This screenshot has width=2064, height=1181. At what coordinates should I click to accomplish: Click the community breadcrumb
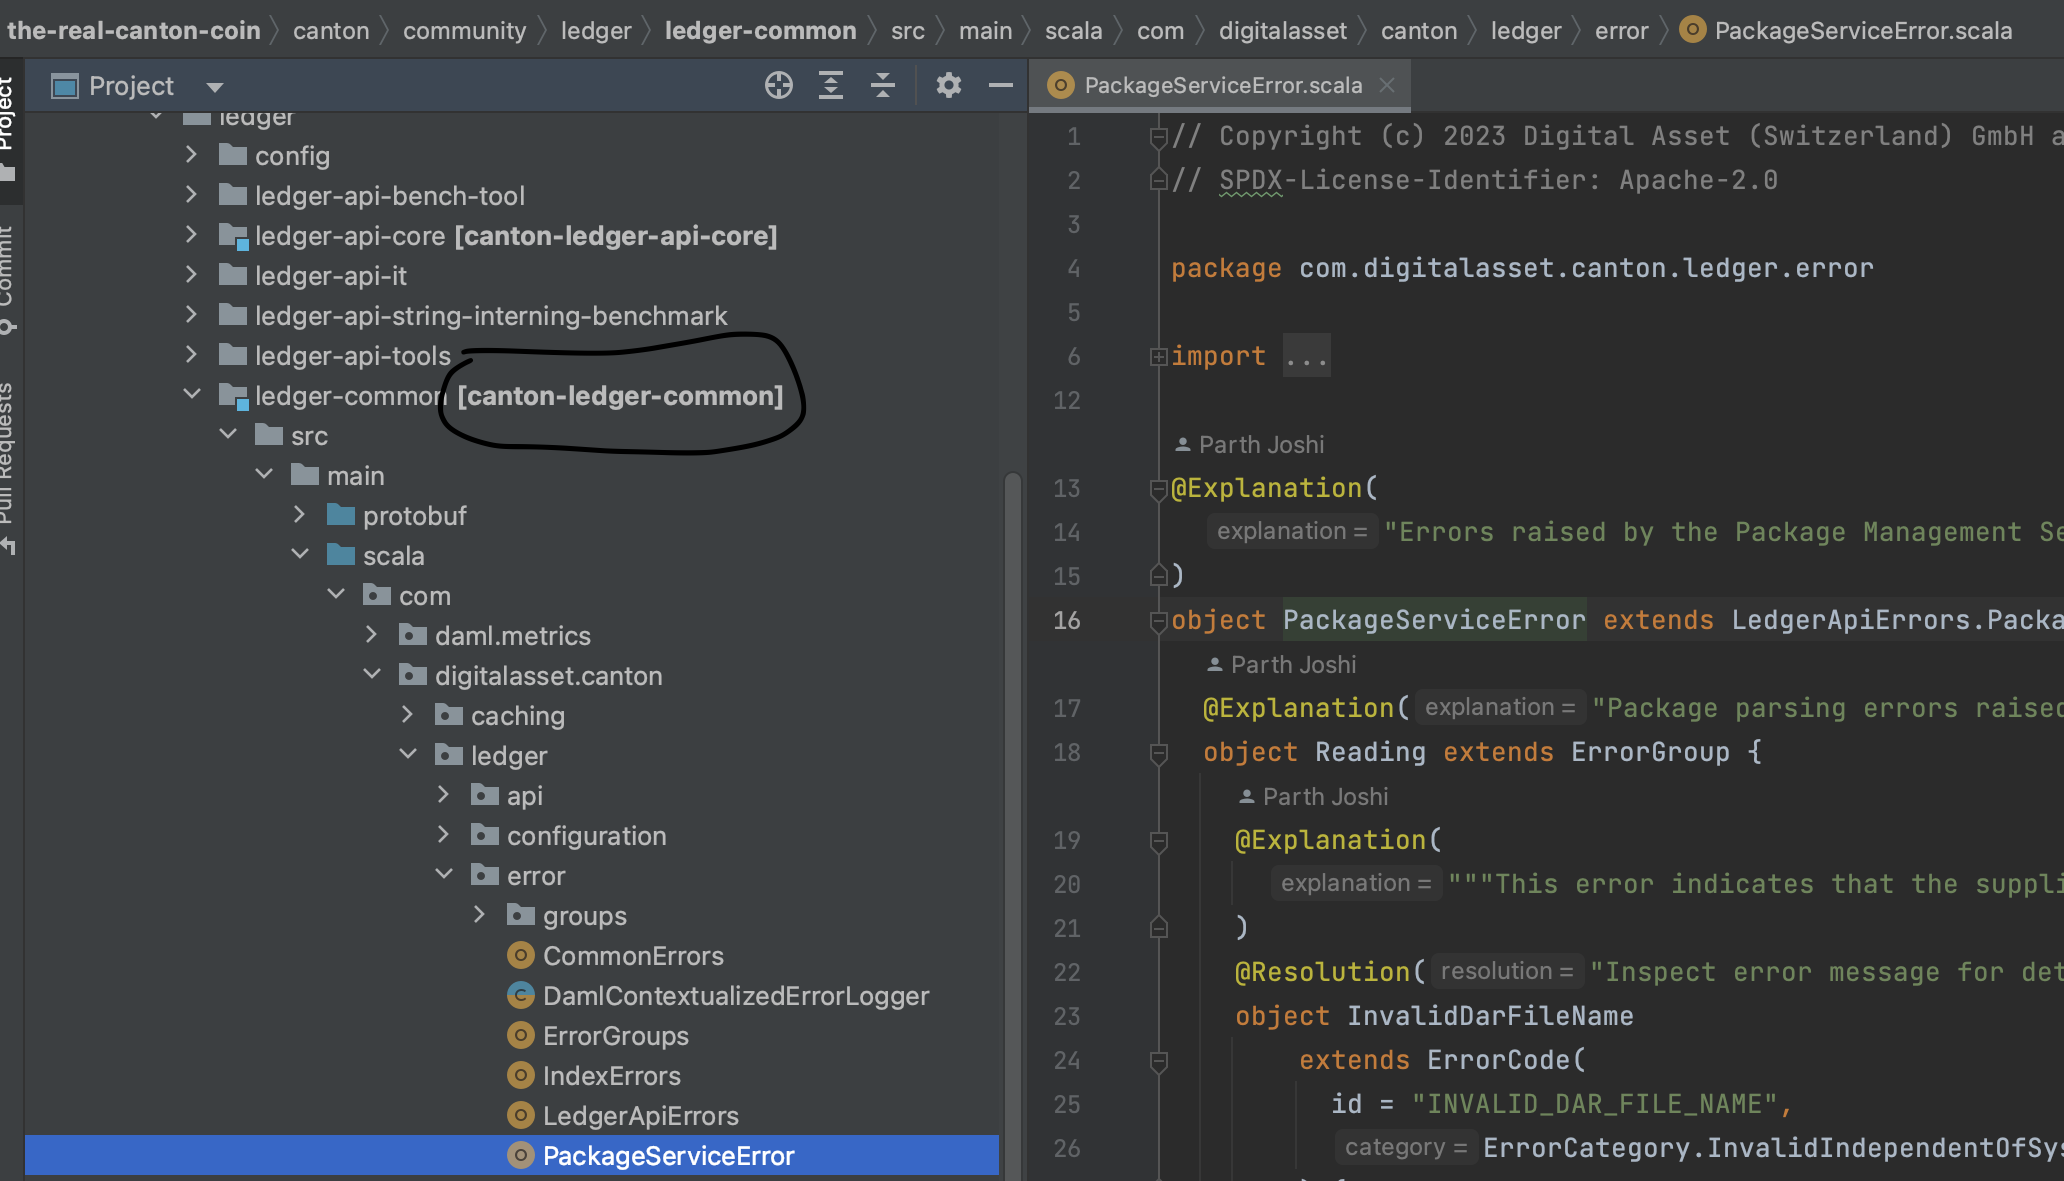[x=464, y=31]
